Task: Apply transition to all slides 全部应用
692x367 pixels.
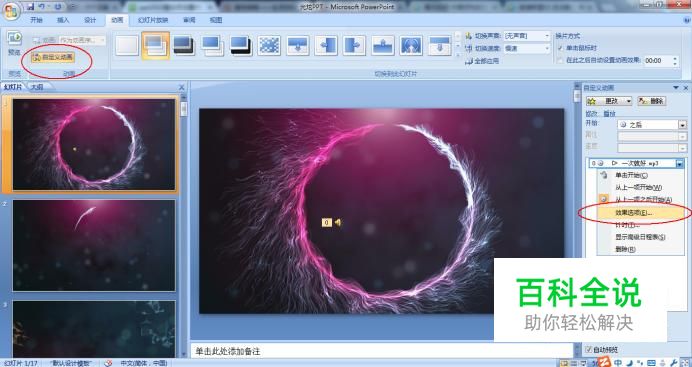Action: click(x=482, y=61)
